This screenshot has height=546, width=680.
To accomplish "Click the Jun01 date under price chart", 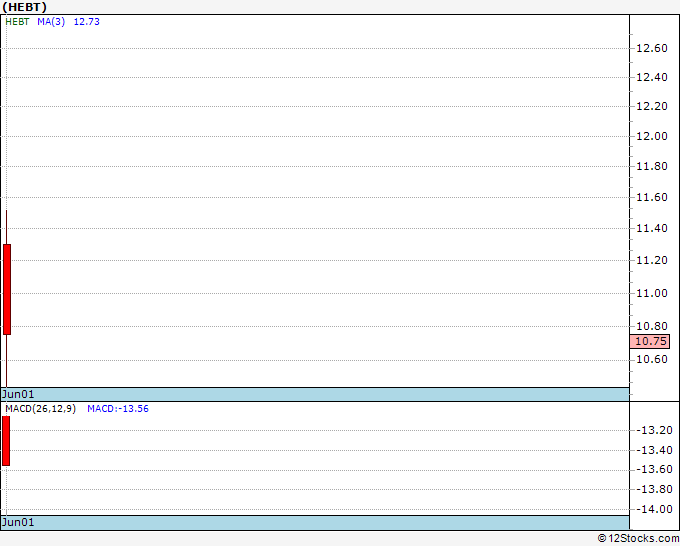I will coord(18,394).
